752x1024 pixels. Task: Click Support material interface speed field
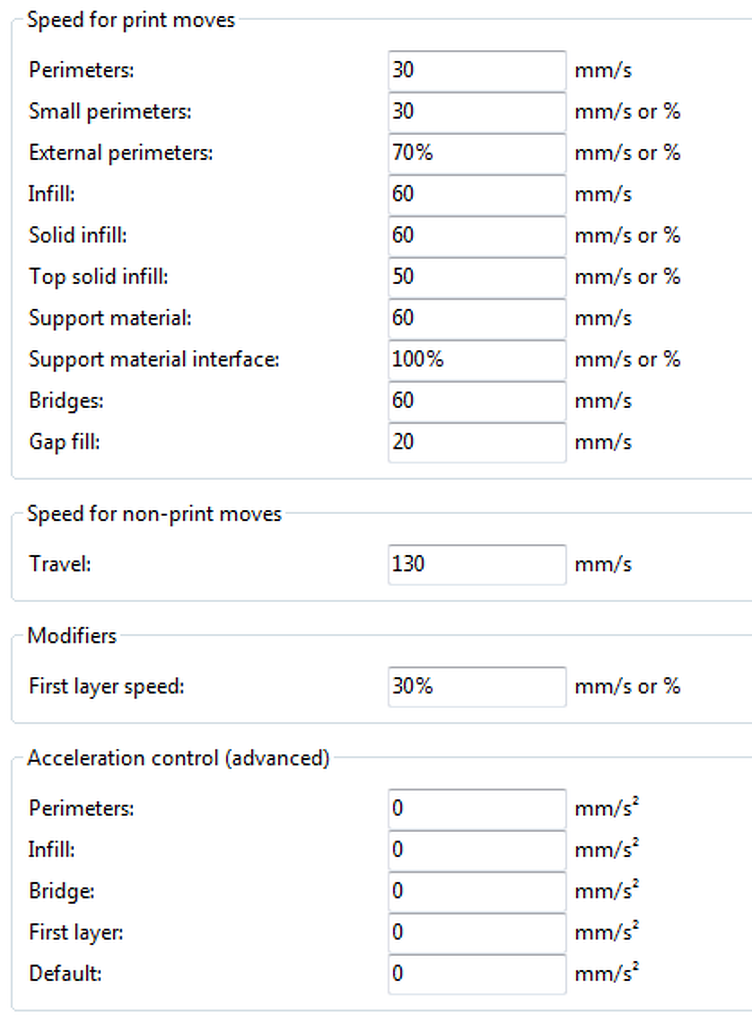pyautogui.click(x=477, y=360)
